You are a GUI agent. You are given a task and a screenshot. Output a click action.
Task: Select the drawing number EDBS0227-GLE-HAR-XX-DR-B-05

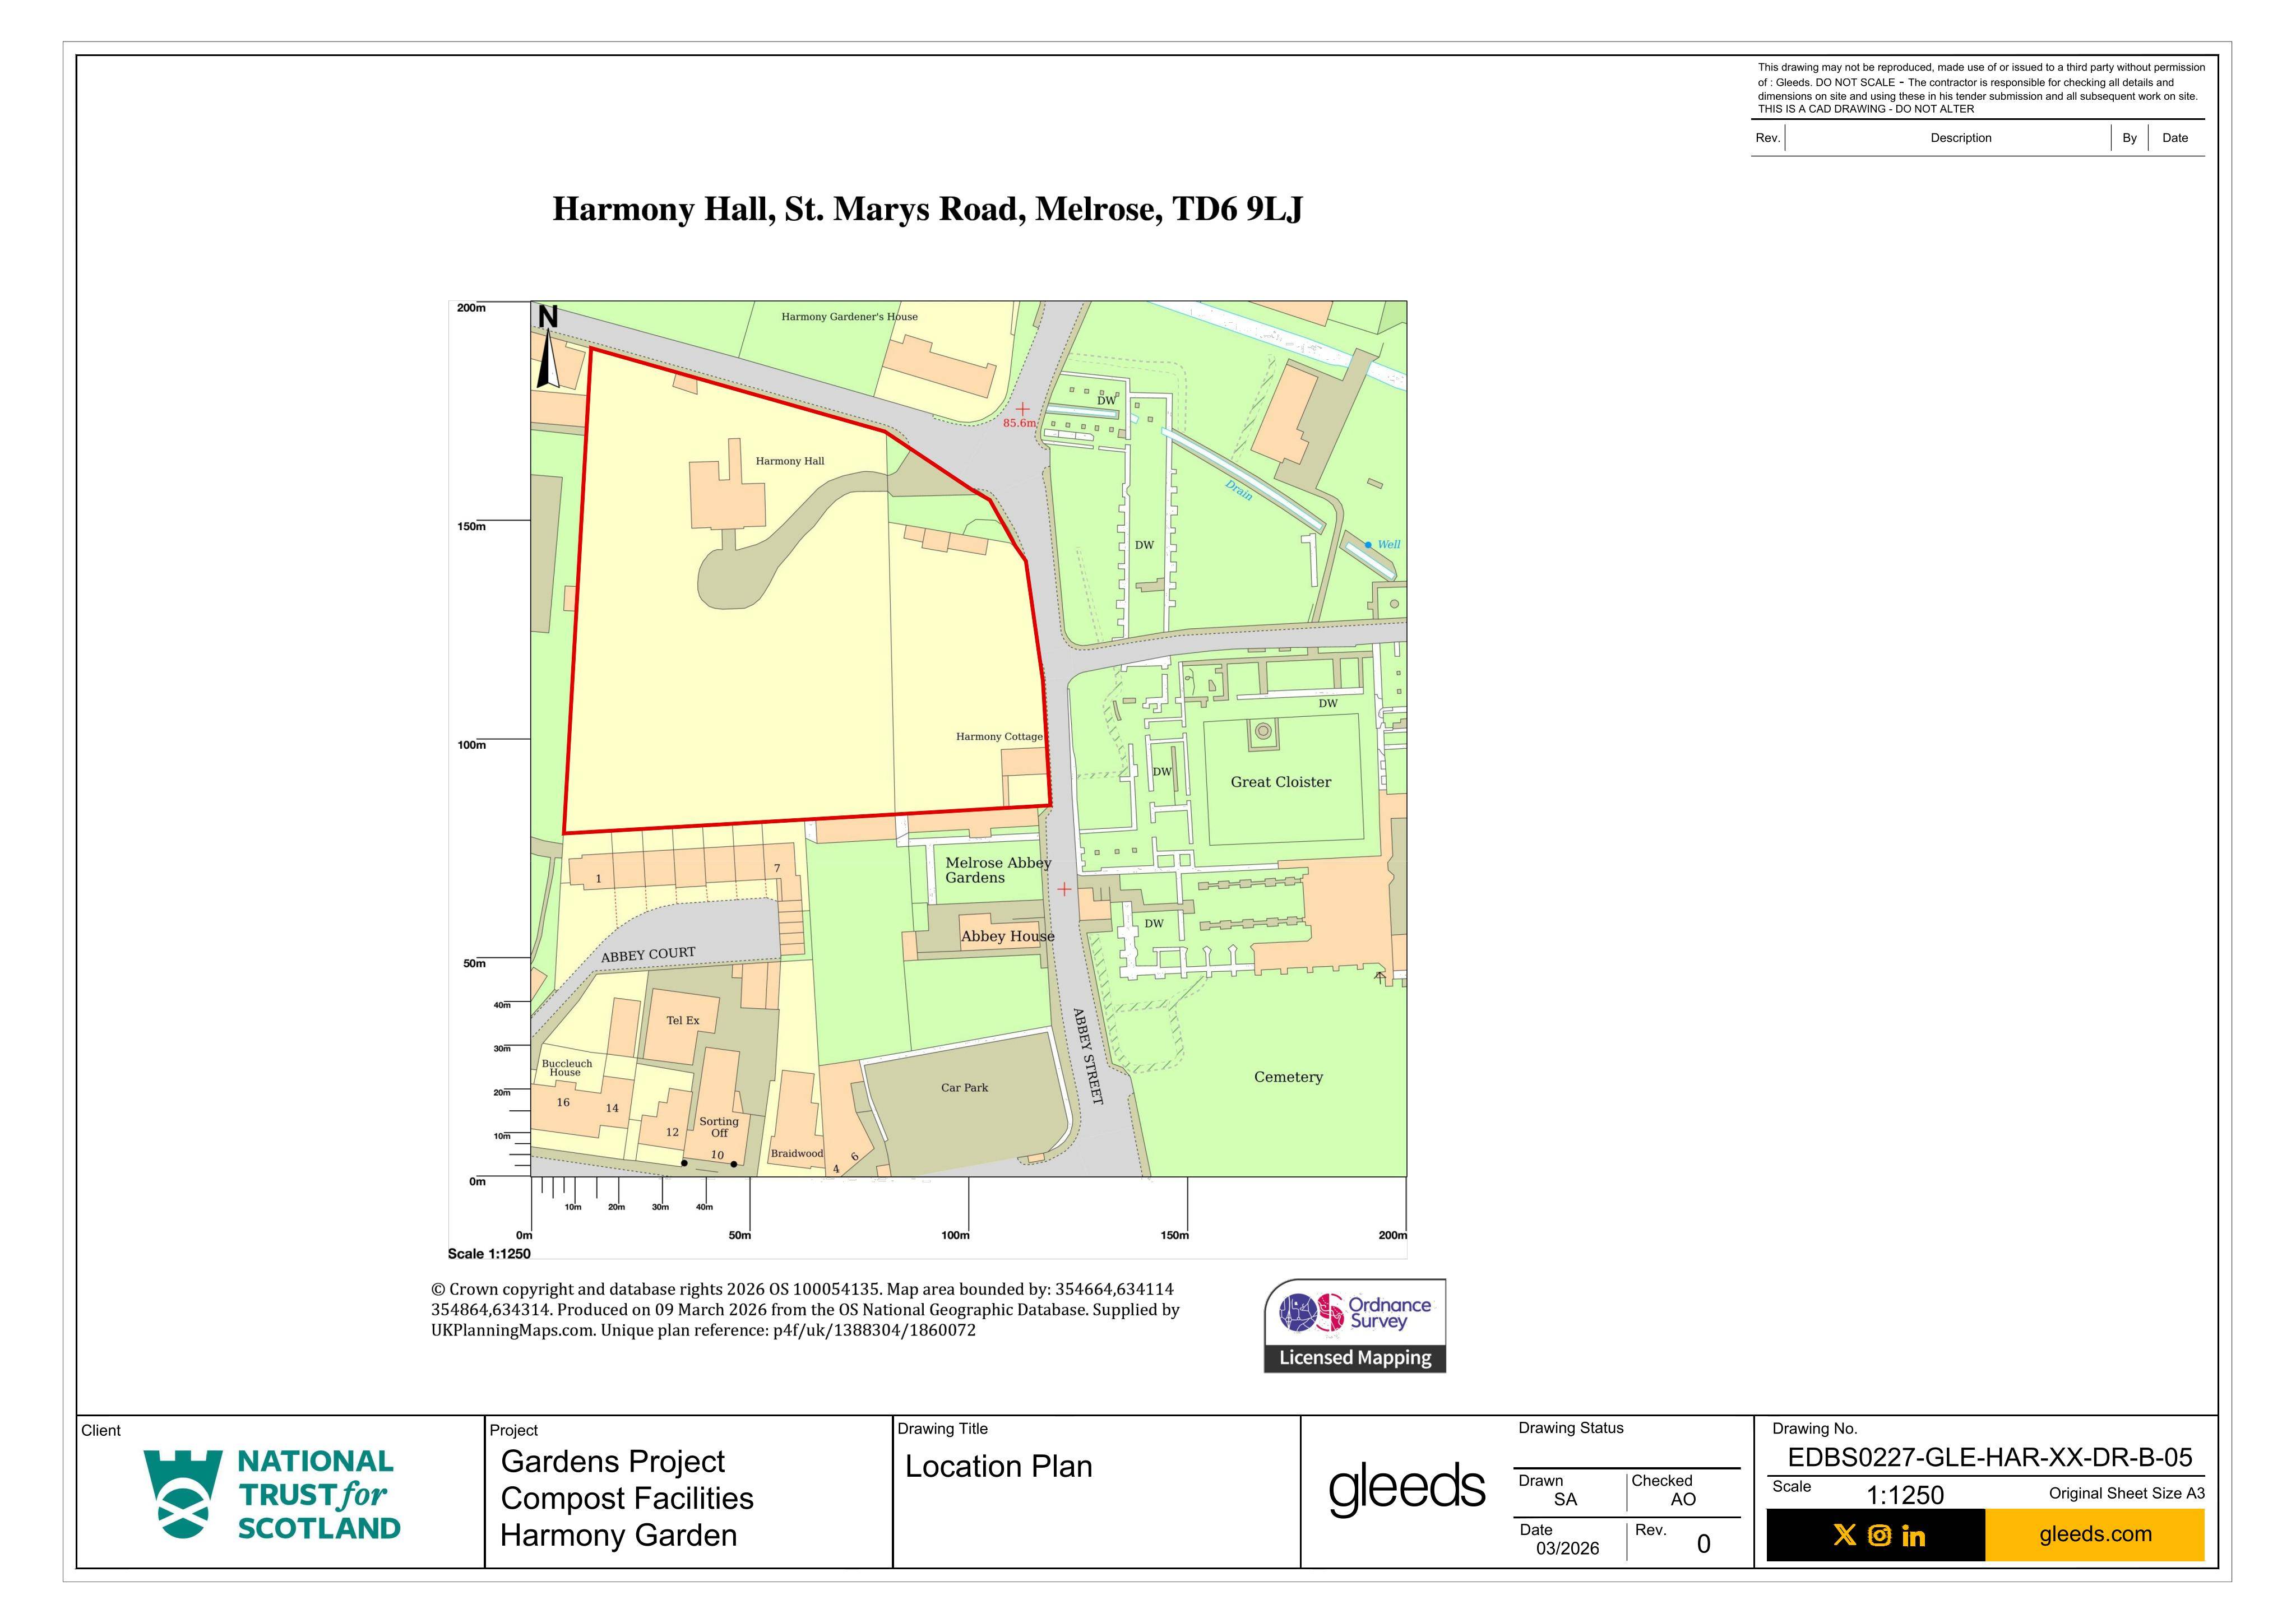pos(1990,1458)
